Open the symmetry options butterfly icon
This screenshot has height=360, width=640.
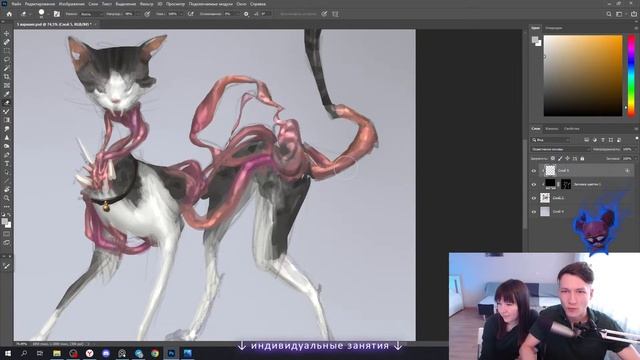tap(335, 14)
